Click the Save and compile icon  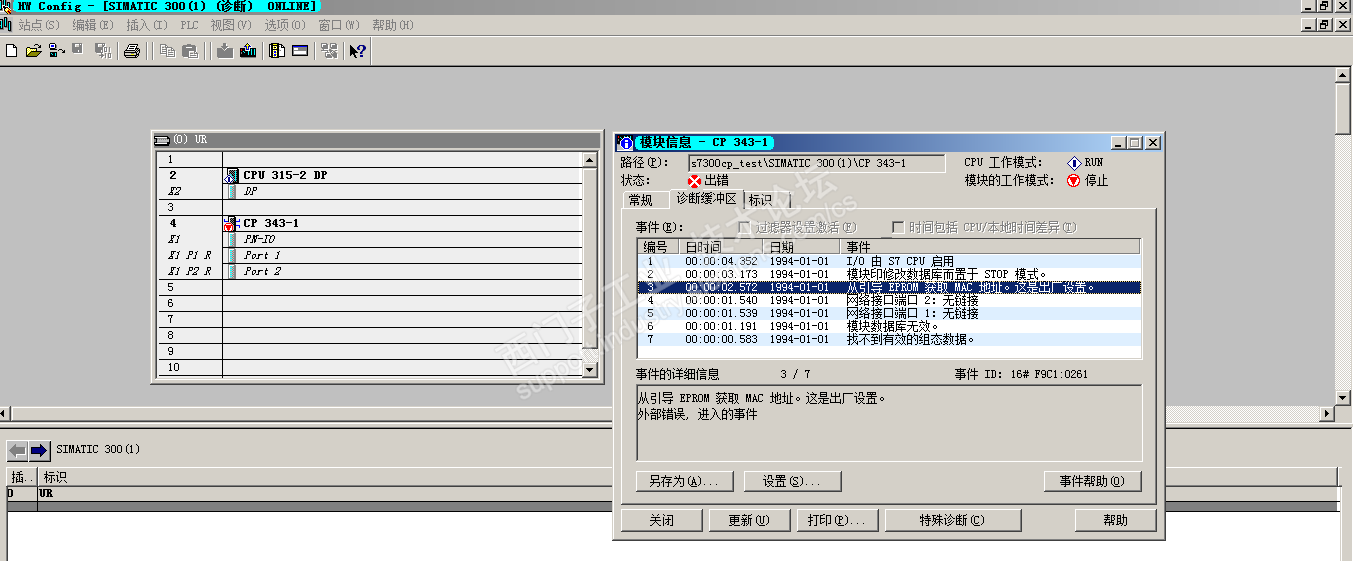coord(102,50)
